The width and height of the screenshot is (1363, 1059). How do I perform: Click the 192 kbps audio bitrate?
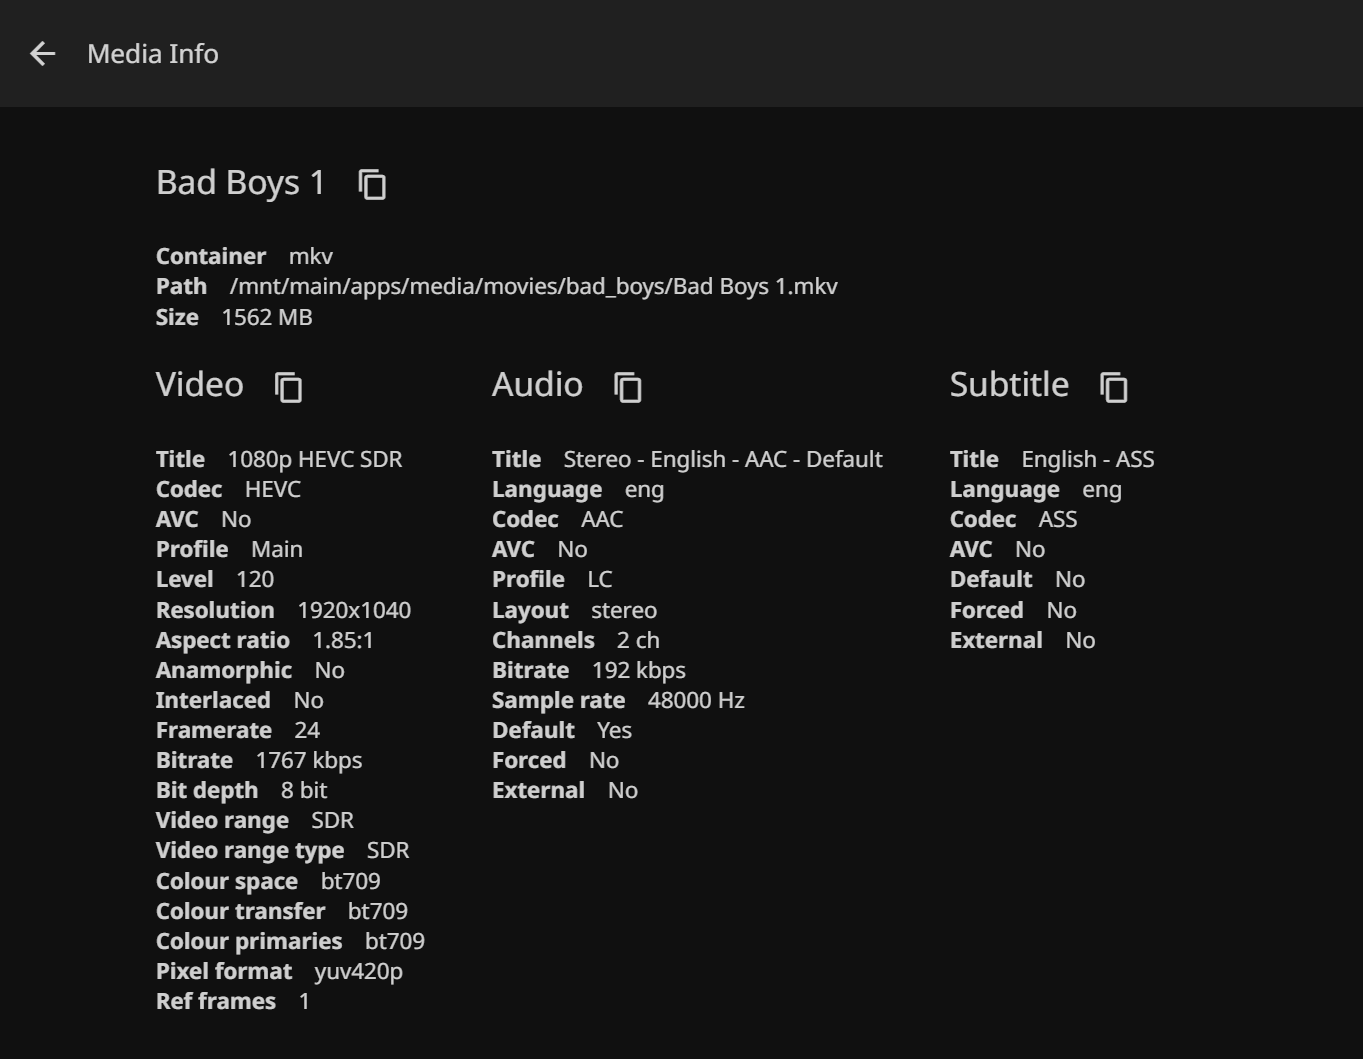click(639, 670)
